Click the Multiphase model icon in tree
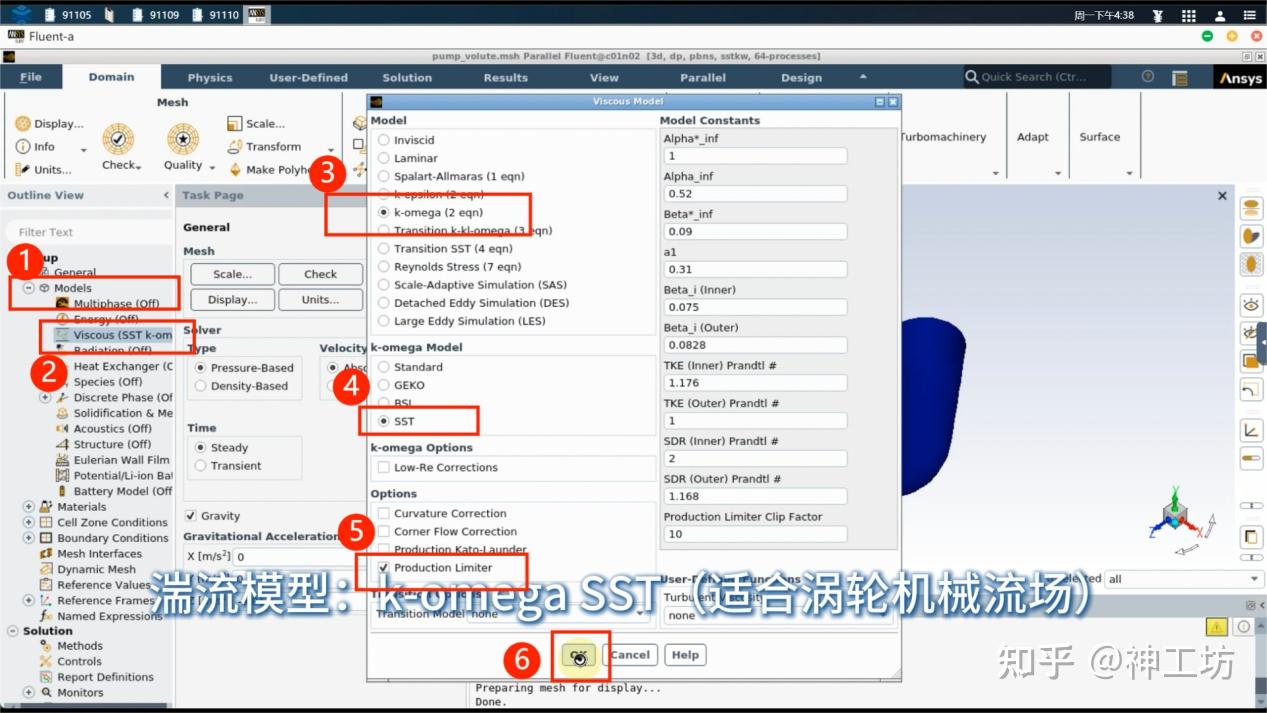This screenshot has height=713, width=1267. pos(62,303)
